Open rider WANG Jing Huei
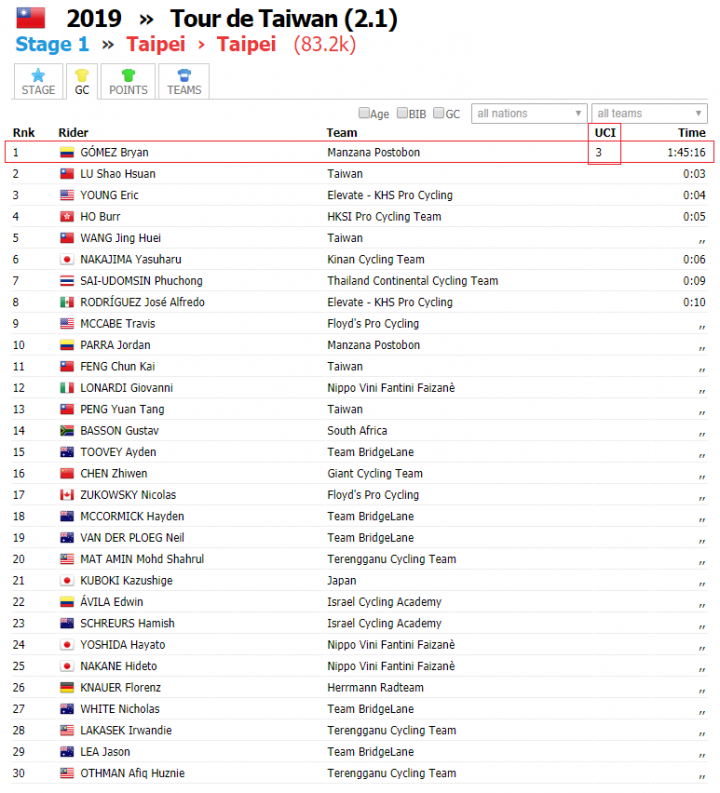This screenshot has width=720, height=793. coord(120,238)
